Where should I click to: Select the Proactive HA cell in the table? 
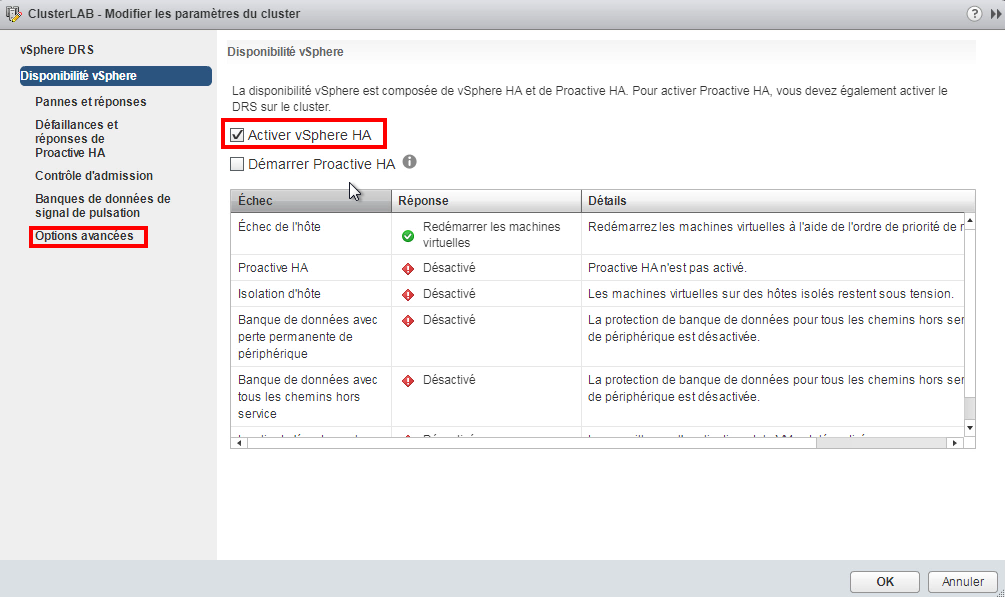click(x=273, y=268)
